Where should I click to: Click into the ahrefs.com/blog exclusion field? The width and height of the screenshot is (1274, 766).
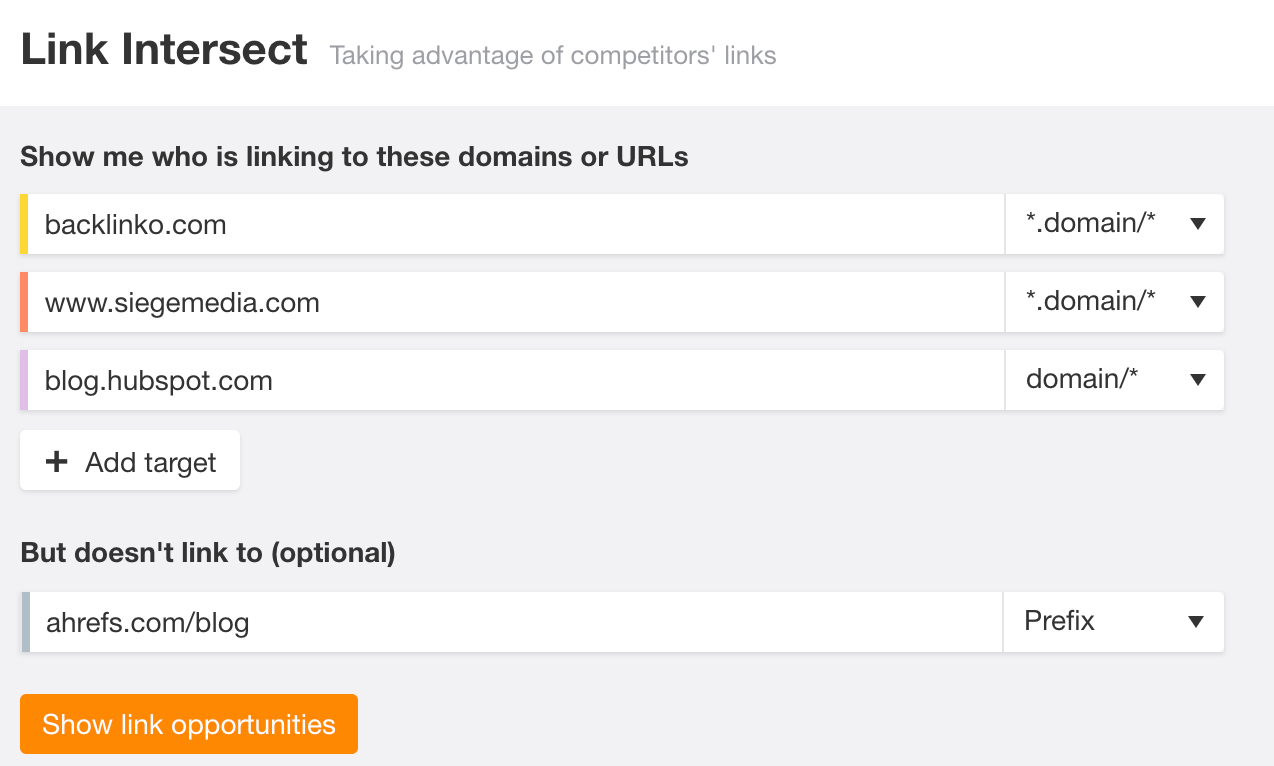(516, 622)
